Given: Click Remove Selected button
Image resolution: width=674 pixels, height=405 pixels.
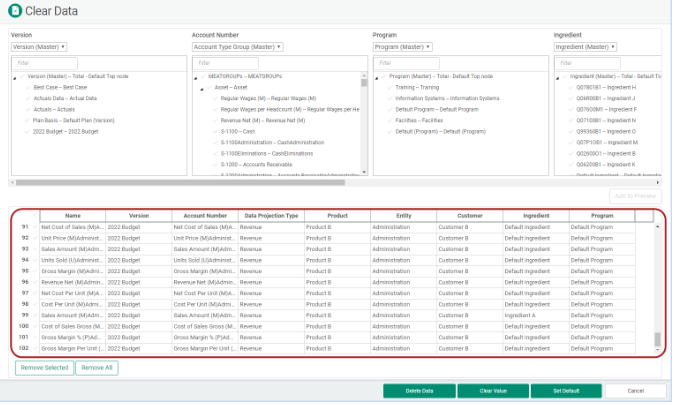Looking at the screenshot, I should pyautogui.click(x=45, y=368).
